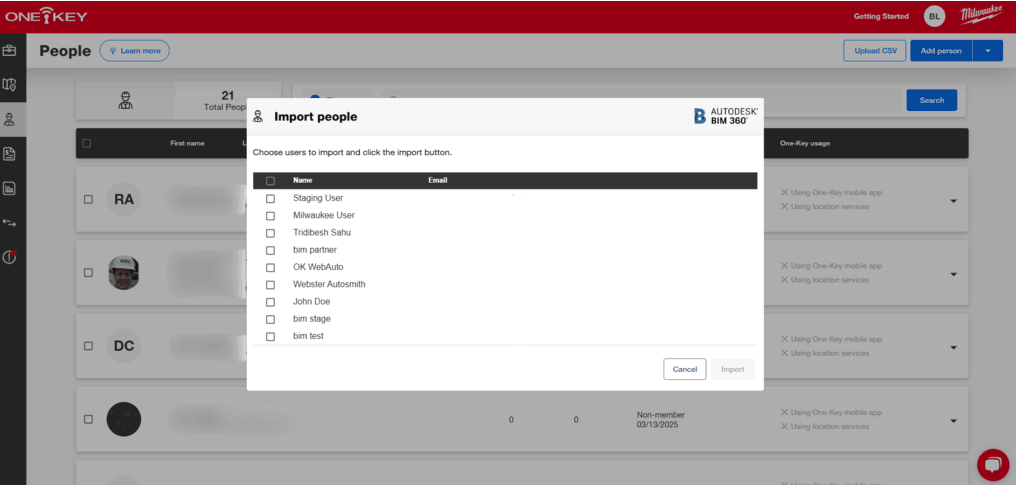Expand the Non-member 03/13/2025 row
The width and height of the screenshot is (1016, 487).
[953, 420]
